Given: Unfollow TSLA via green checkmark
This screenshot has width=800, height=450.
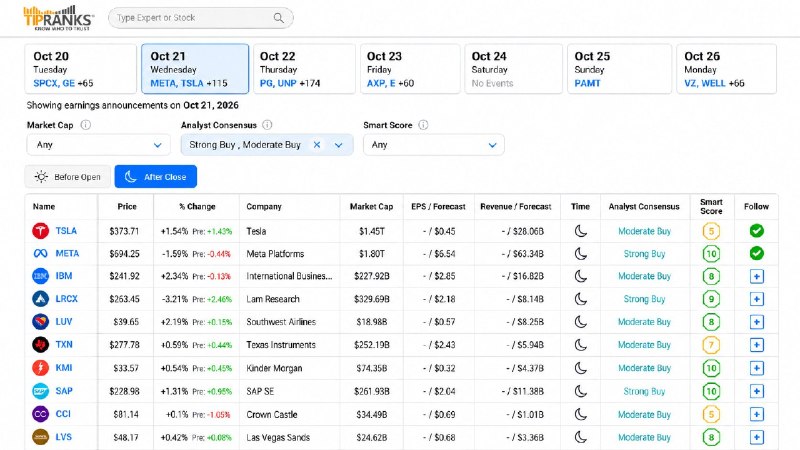Looking at the screenshot, I should (757, 231).
